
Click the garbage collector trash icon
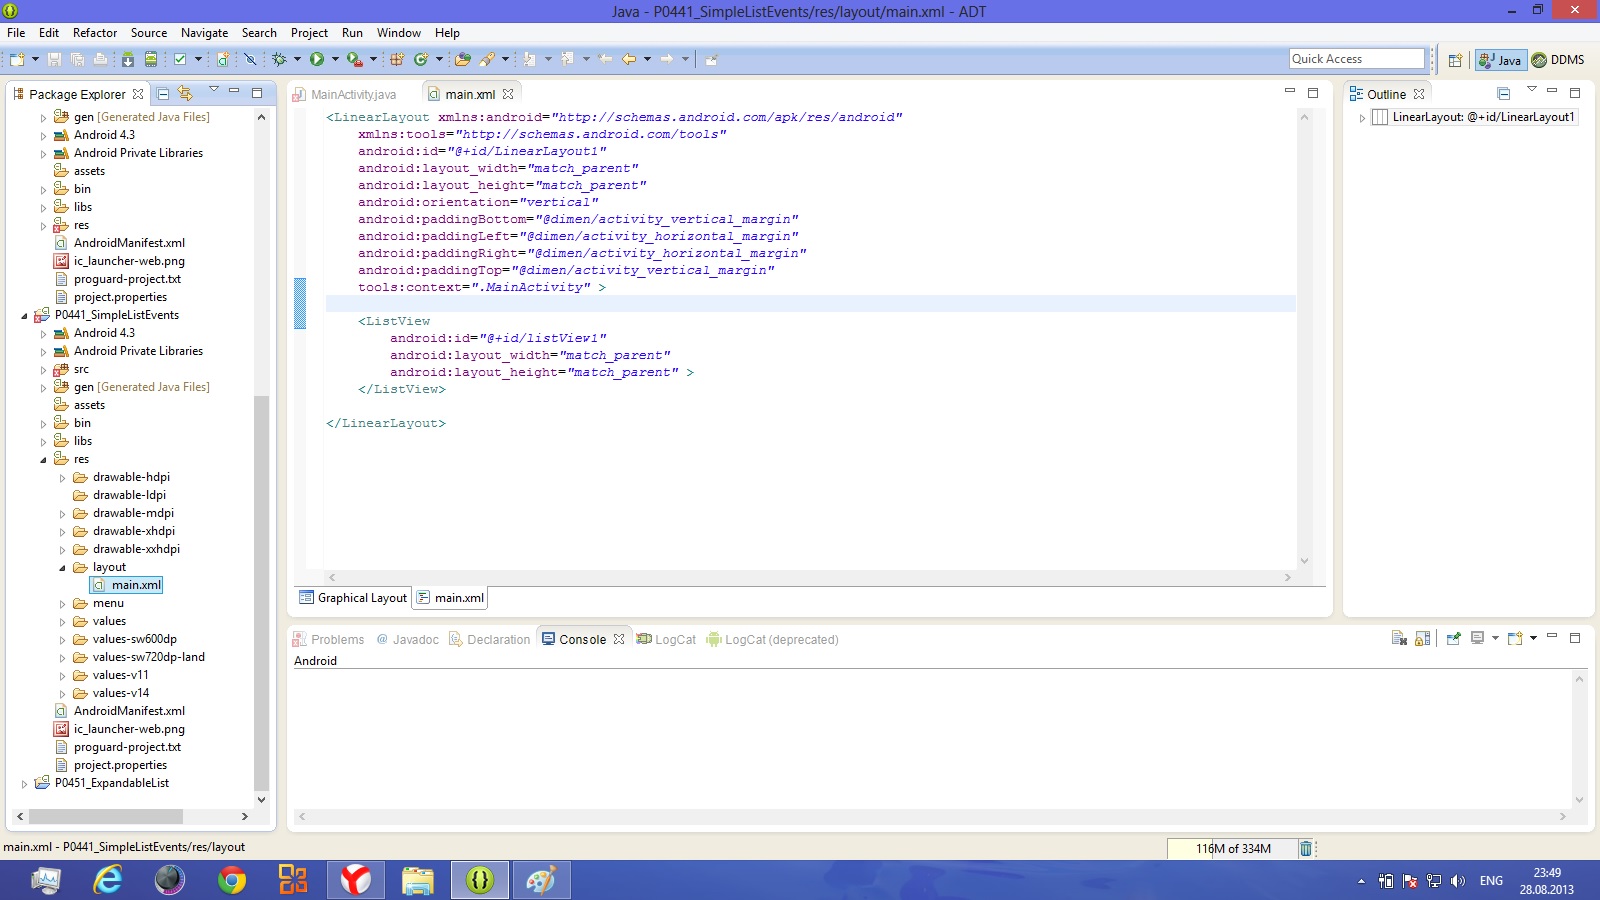(1305, 849)
